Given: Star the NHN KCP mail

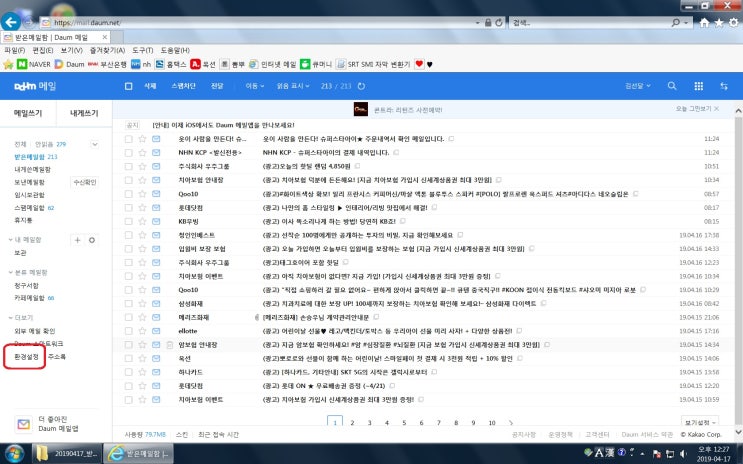Looking at the screenshot, I should pos(142,153).
